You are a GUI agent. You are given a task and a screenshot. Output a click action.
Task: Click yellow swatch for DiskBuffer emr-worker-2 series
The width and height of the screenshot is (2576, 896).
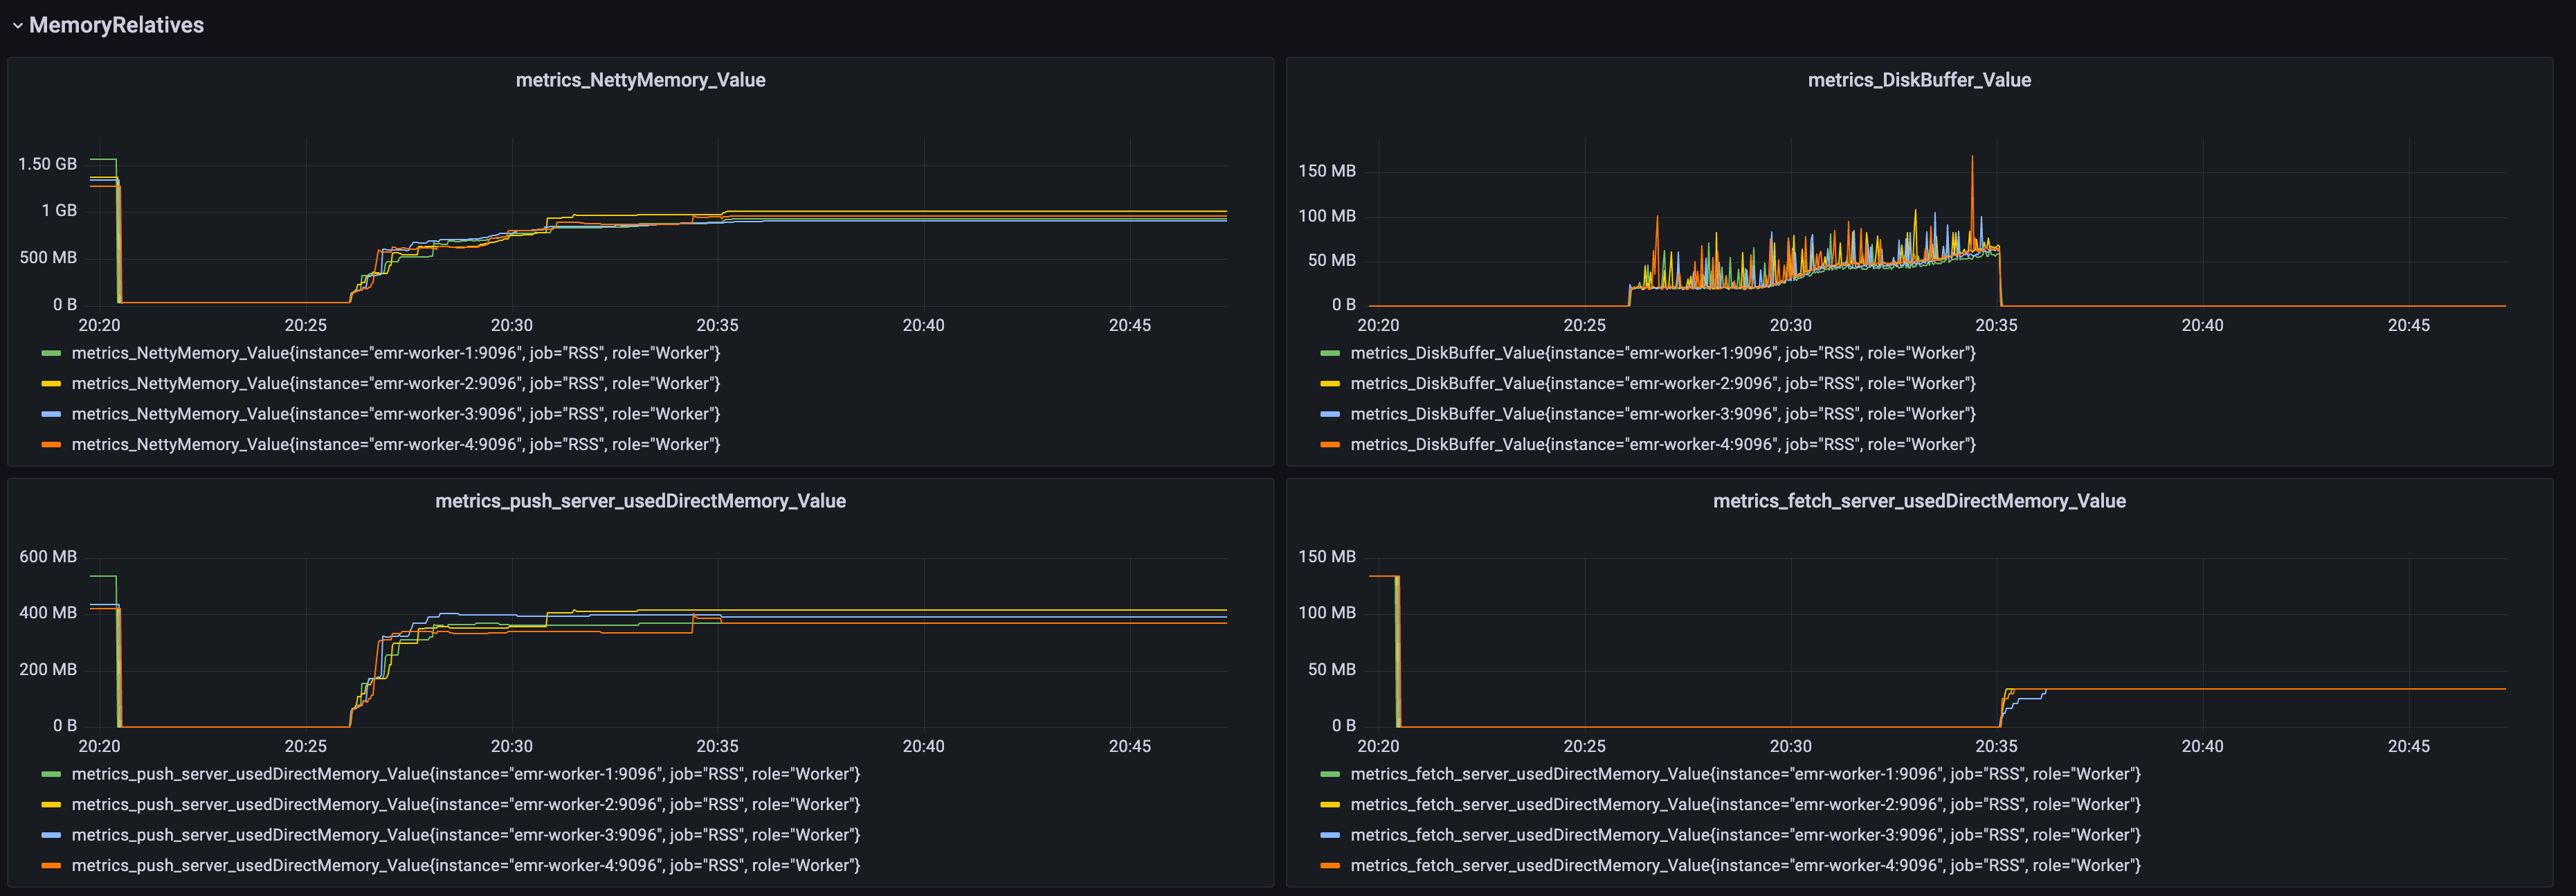click(x=1330, y=383)
